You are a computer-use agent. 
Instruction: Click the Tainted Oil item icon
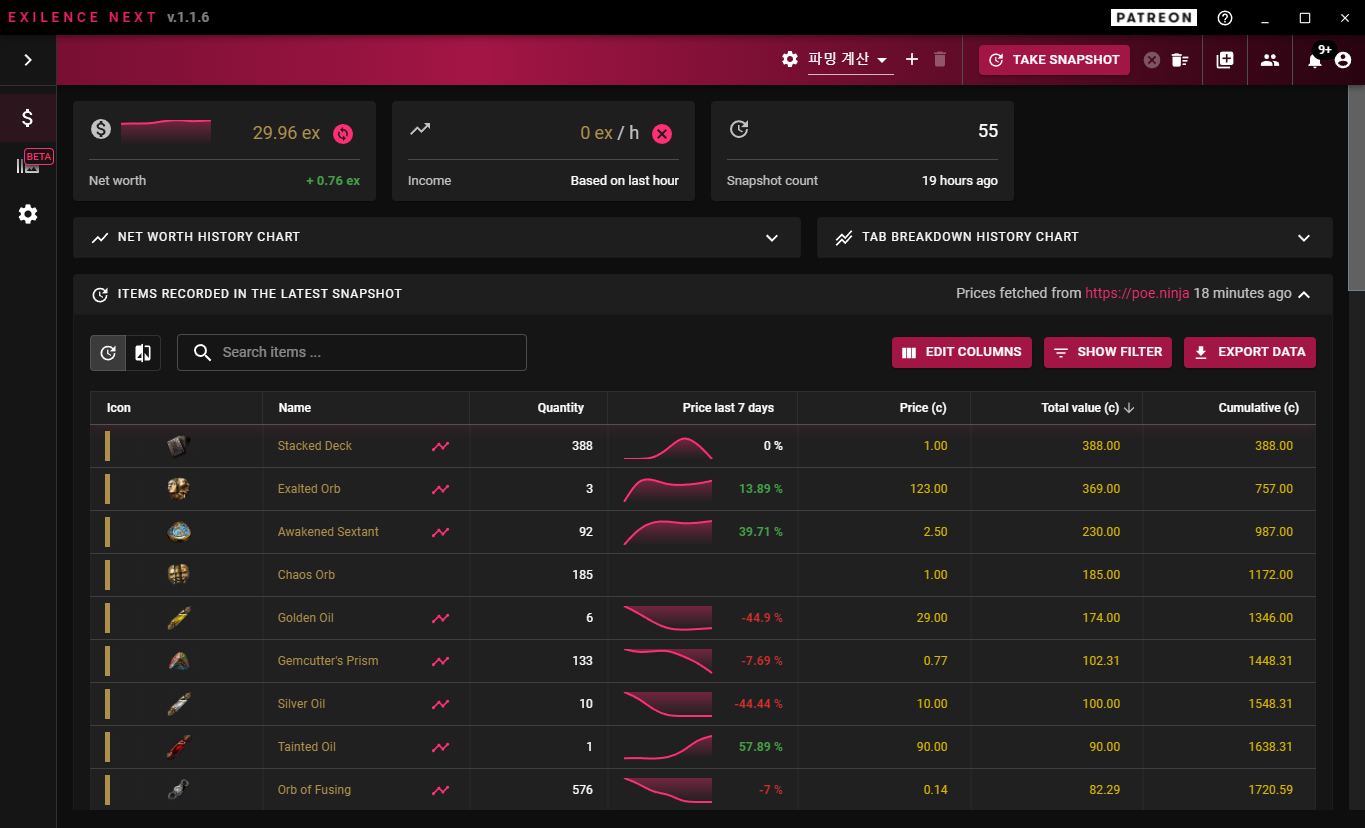(178, 747)
